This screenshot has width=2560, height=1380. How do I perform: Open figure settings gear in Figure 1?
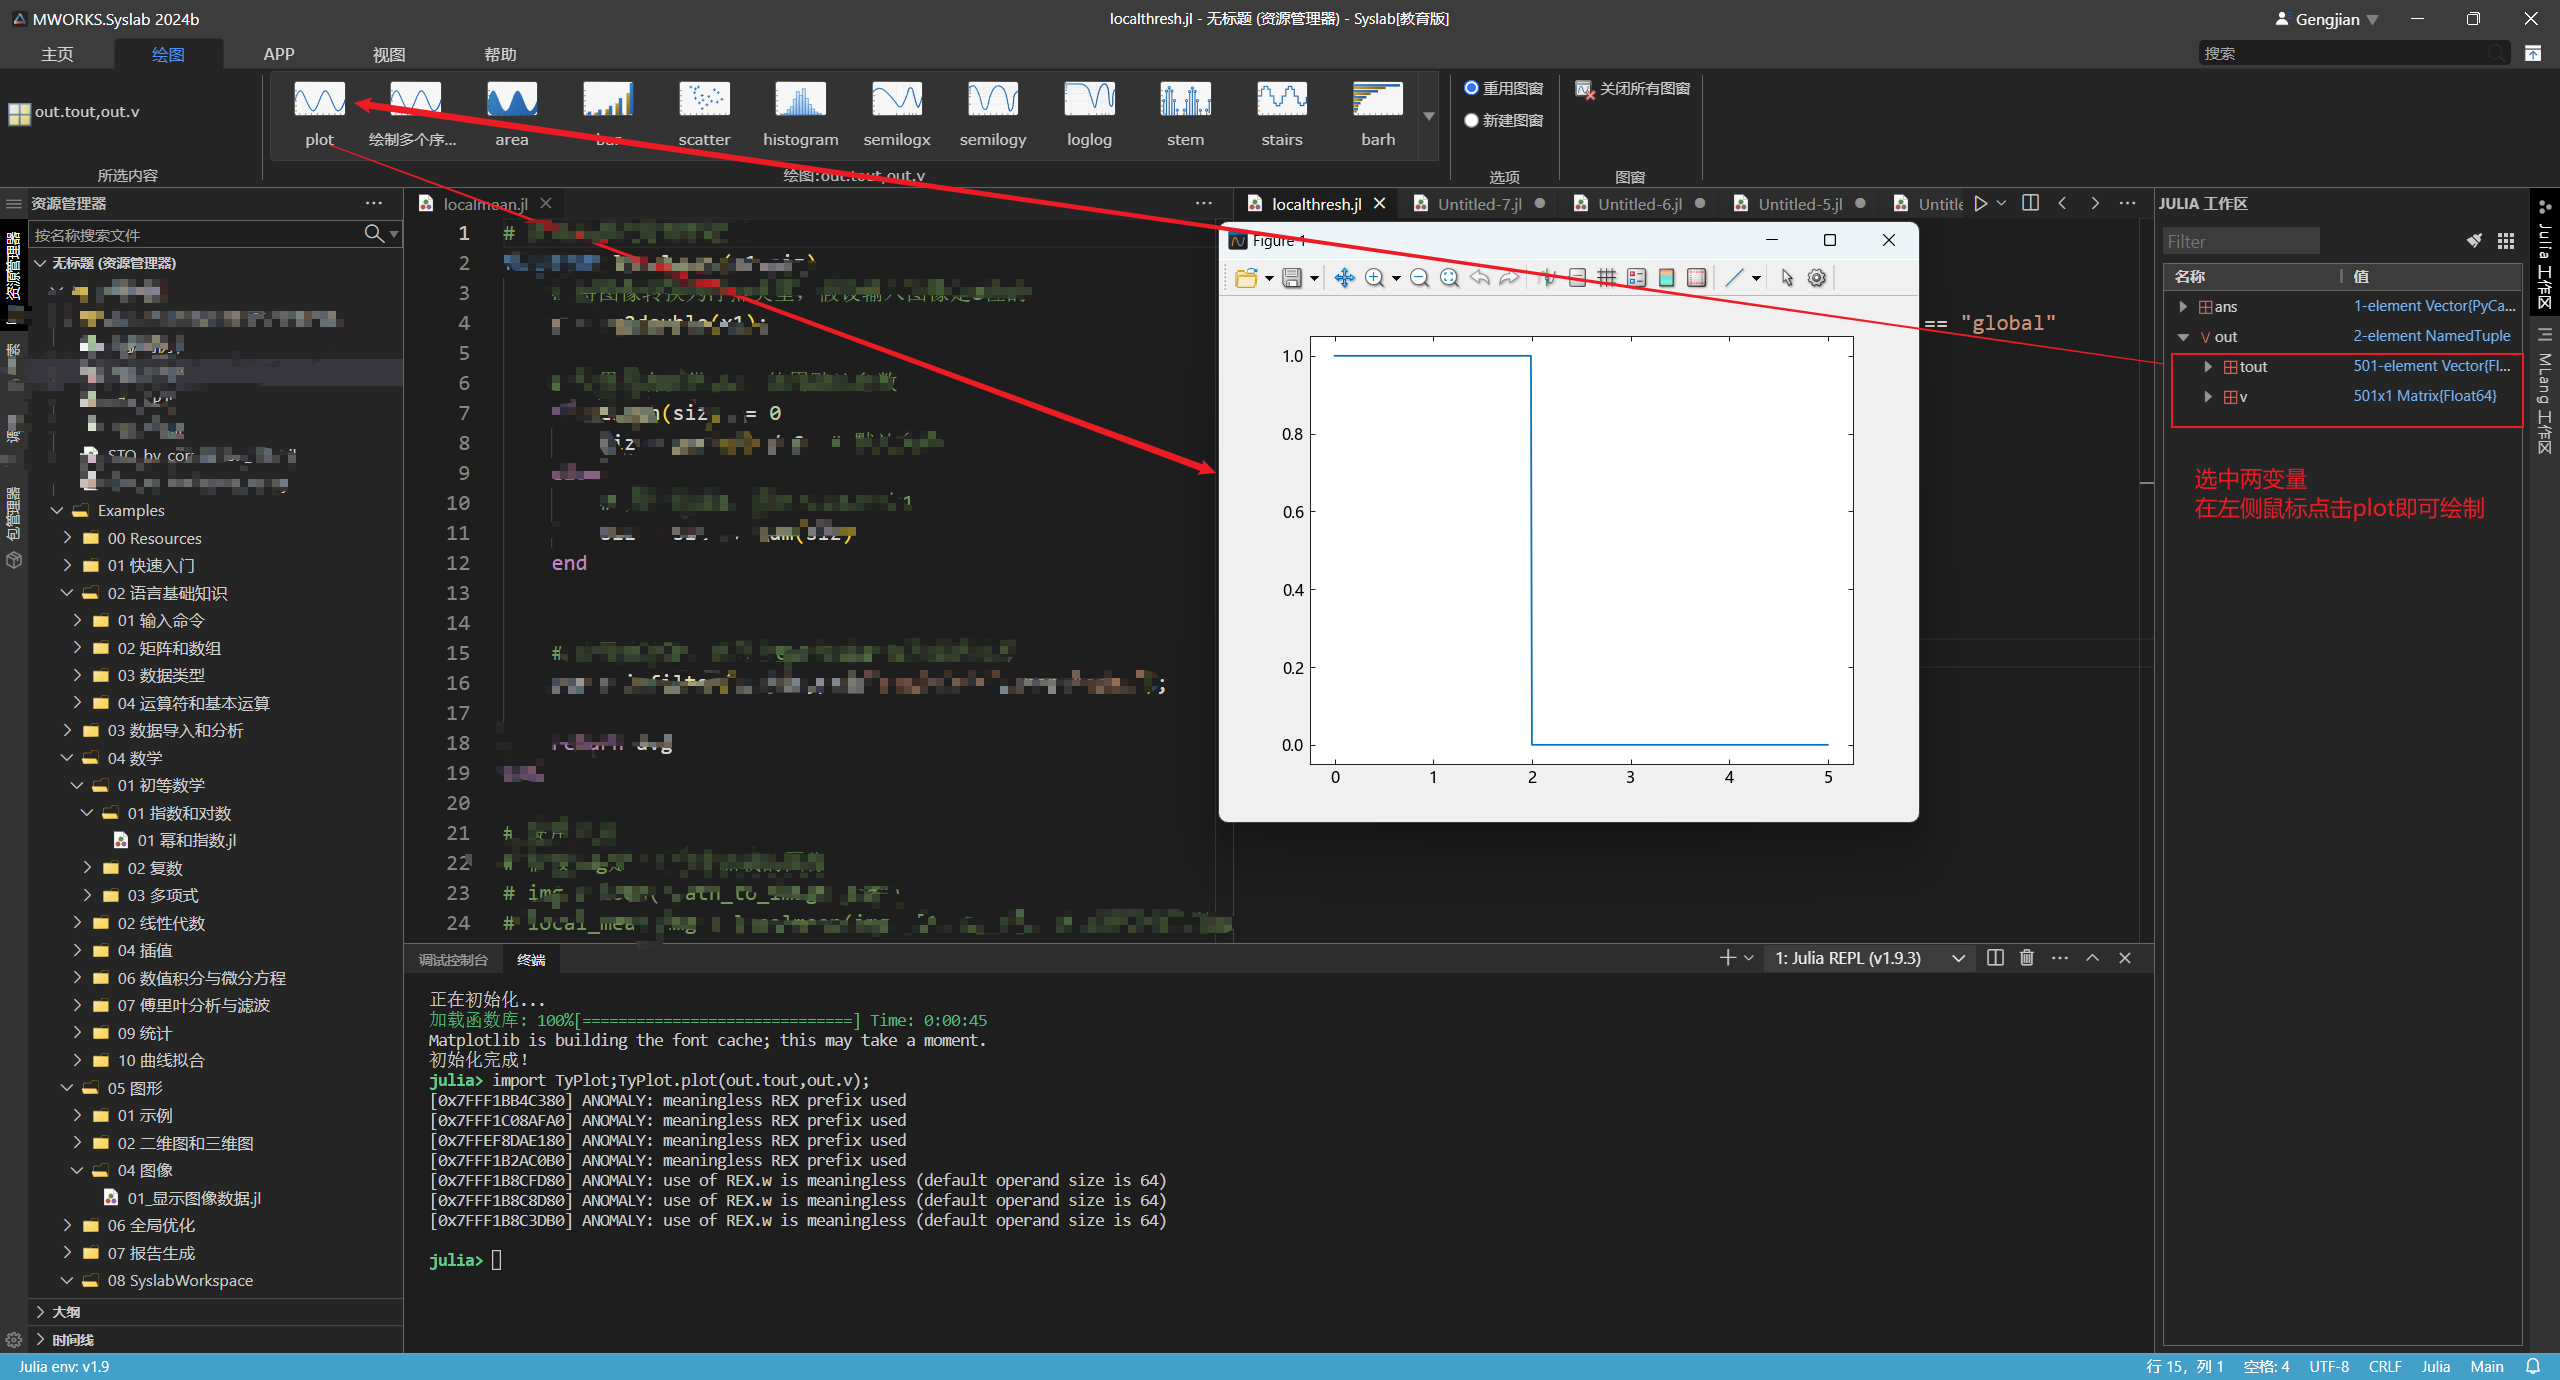click(x=1817, y=278)
